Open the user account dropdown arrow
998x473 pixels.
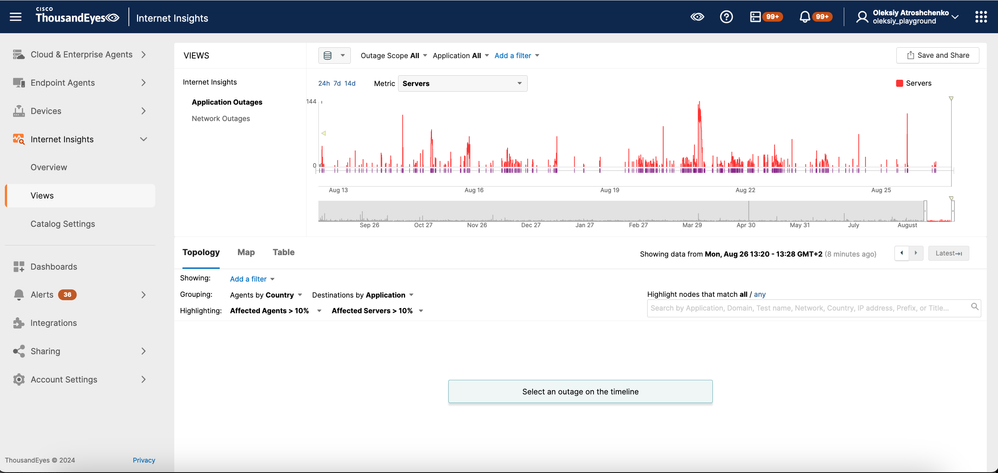[x=955, y=17]
